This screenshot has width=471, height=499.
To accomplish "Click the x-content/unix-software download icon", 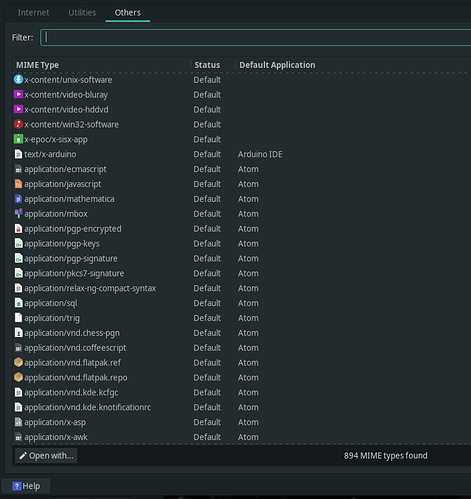I will pyautogui.click(x=18, y=79).
